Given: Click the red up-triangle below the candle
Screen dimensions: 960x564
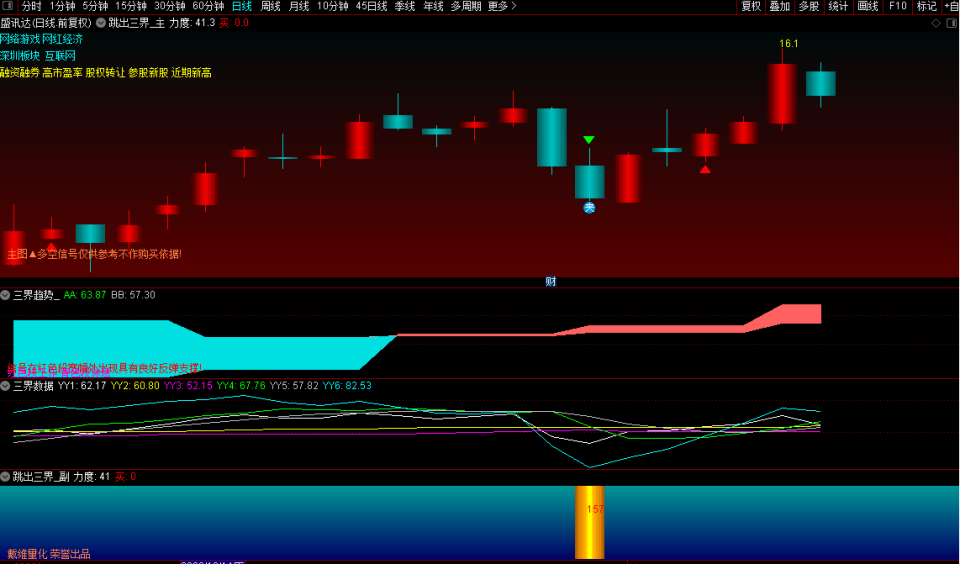Looking at the screenshot, I should coord(705,169).
